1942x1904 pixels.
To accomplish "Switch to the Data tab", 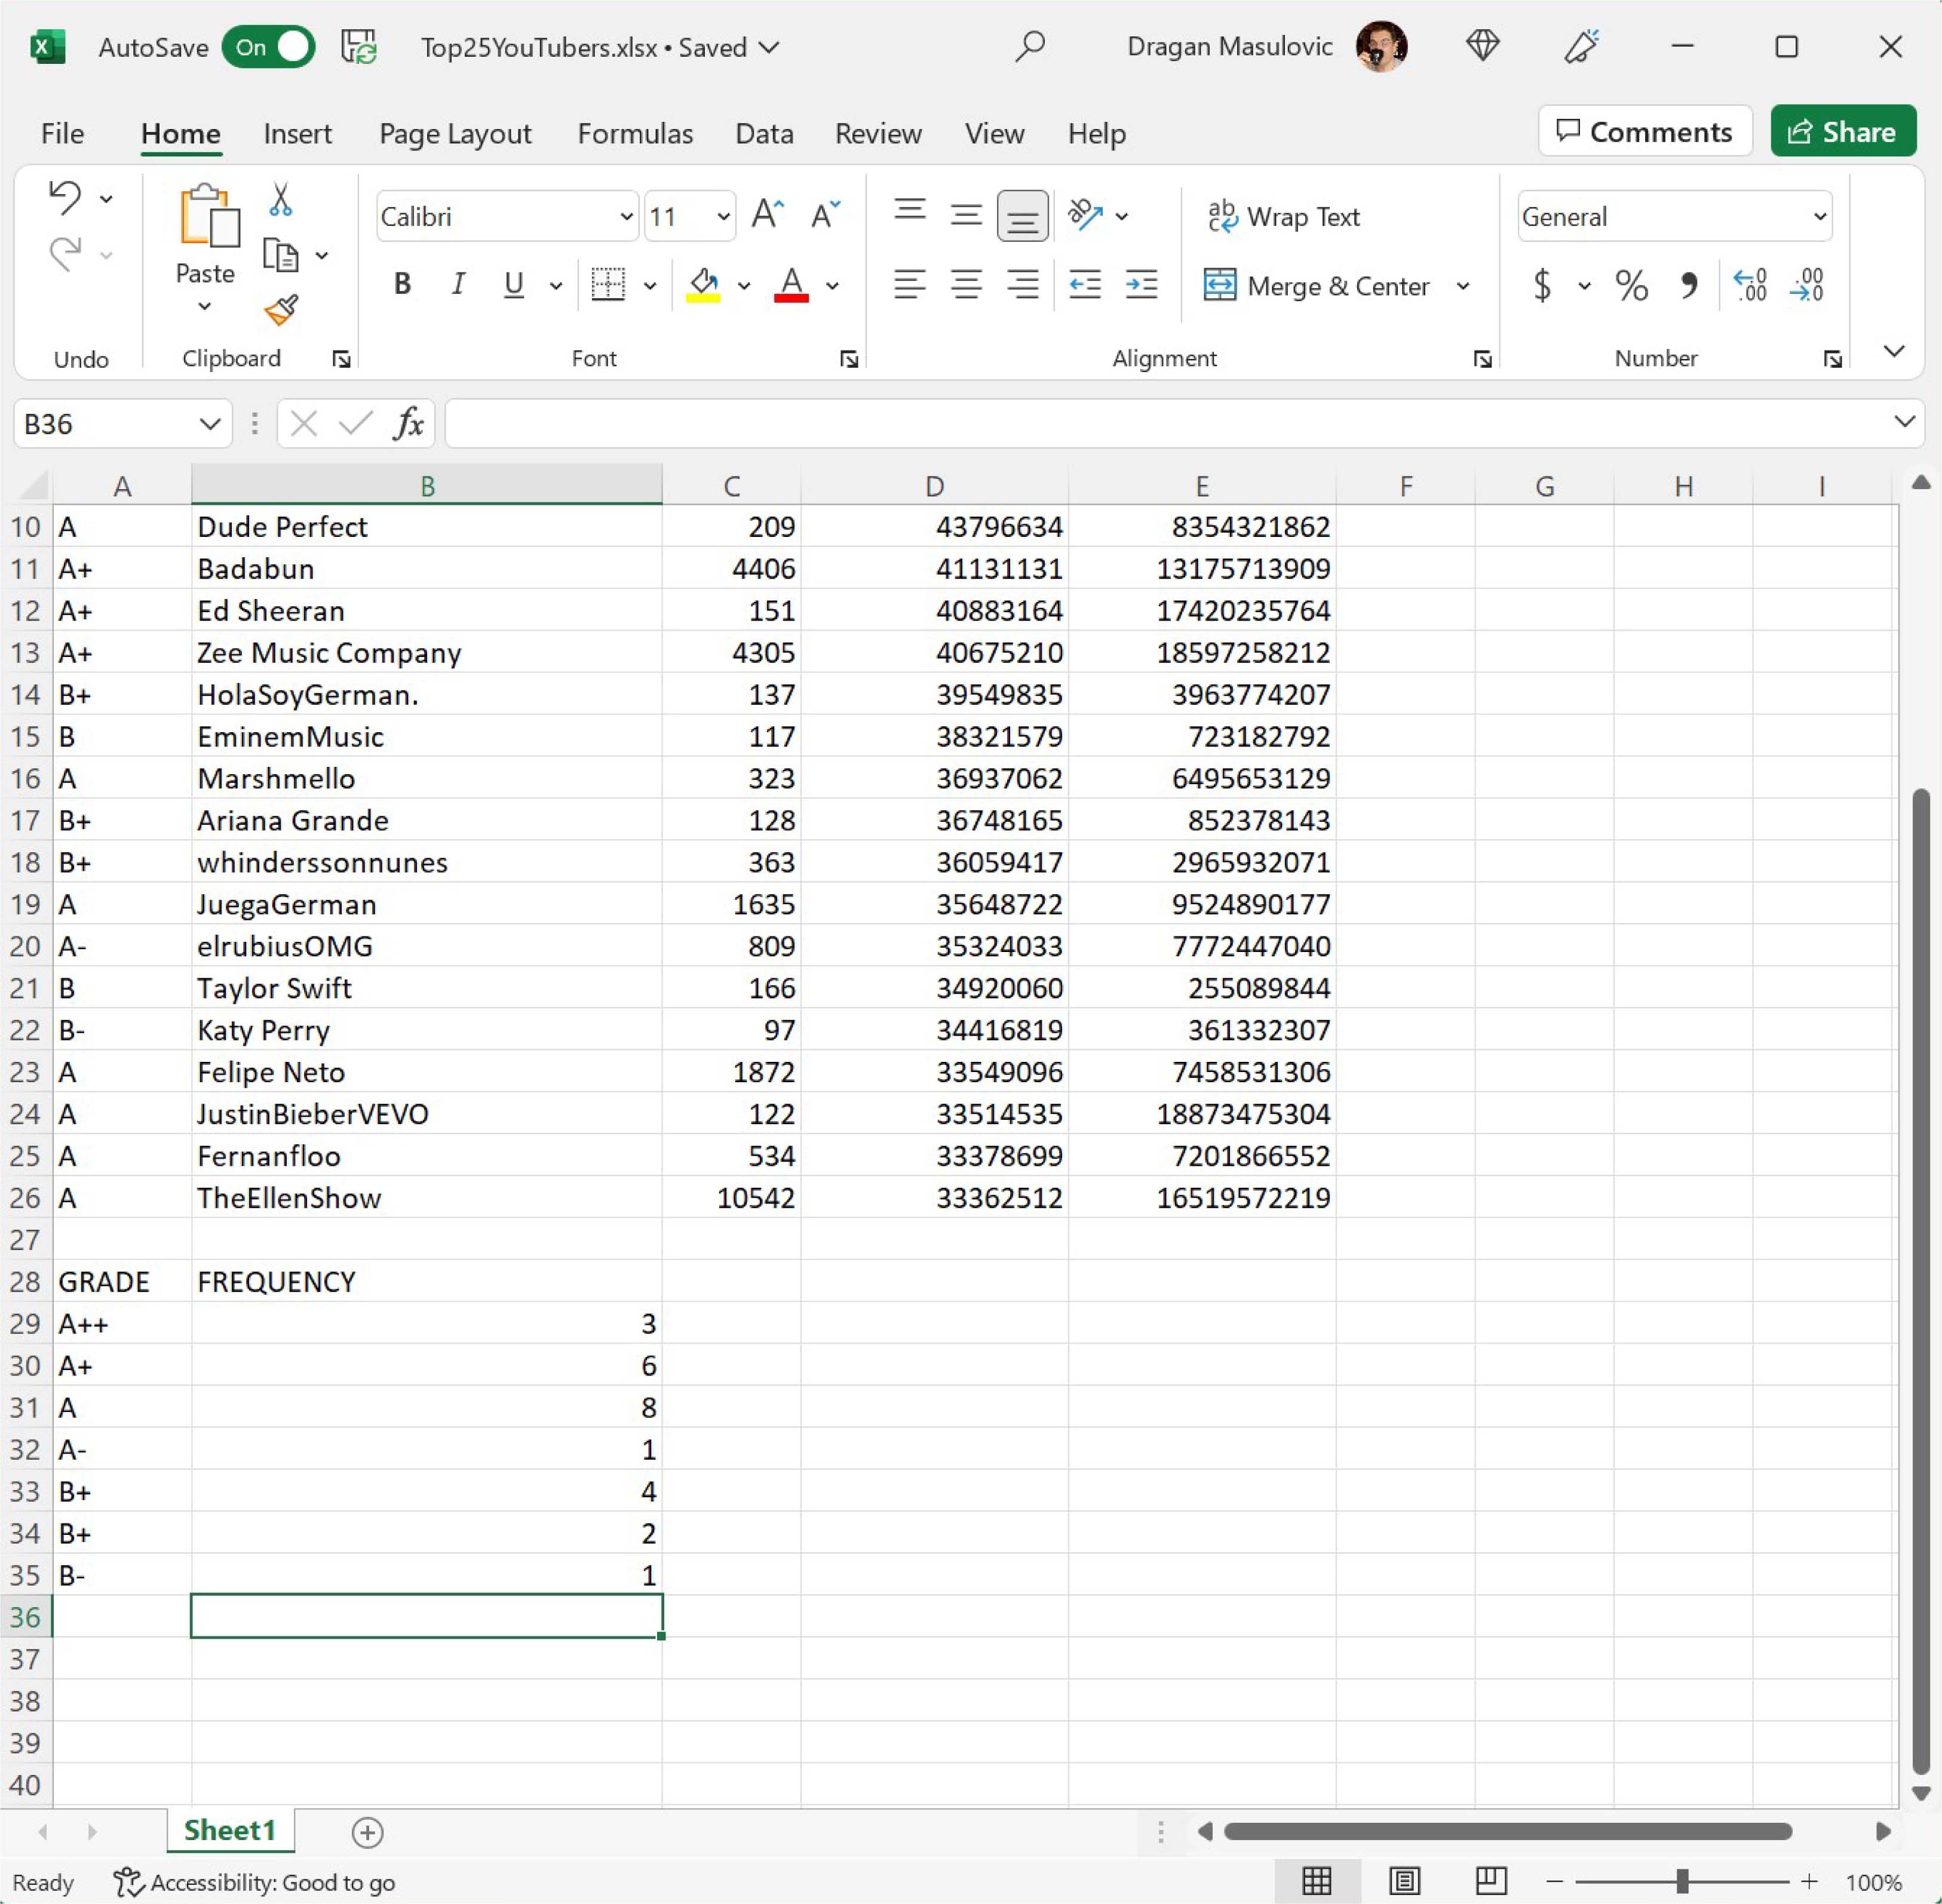I will click(x=764, y=133).
